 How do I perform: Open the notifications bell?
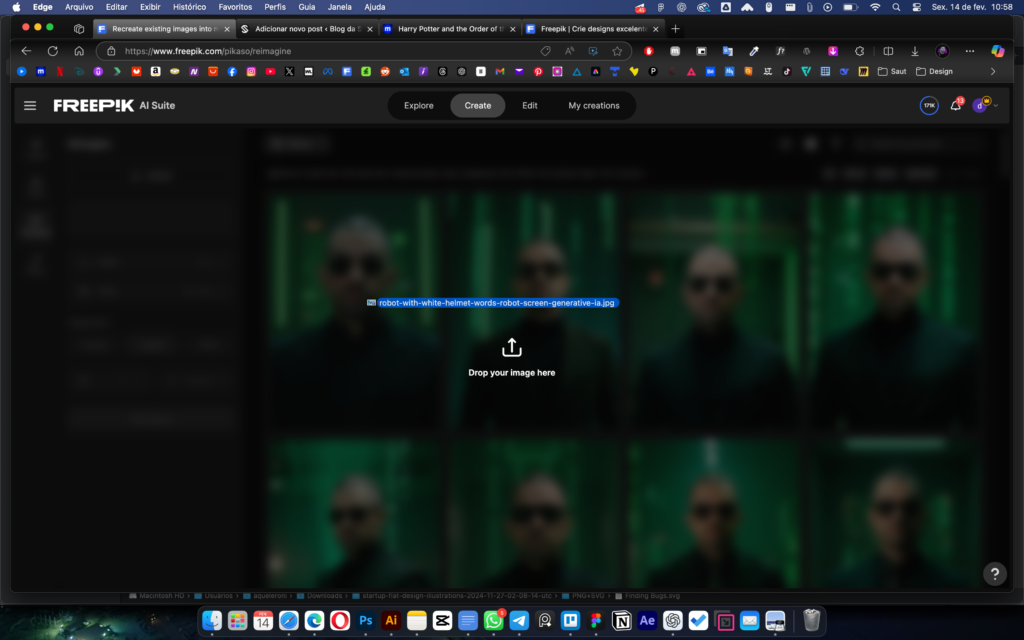point(955,105)
